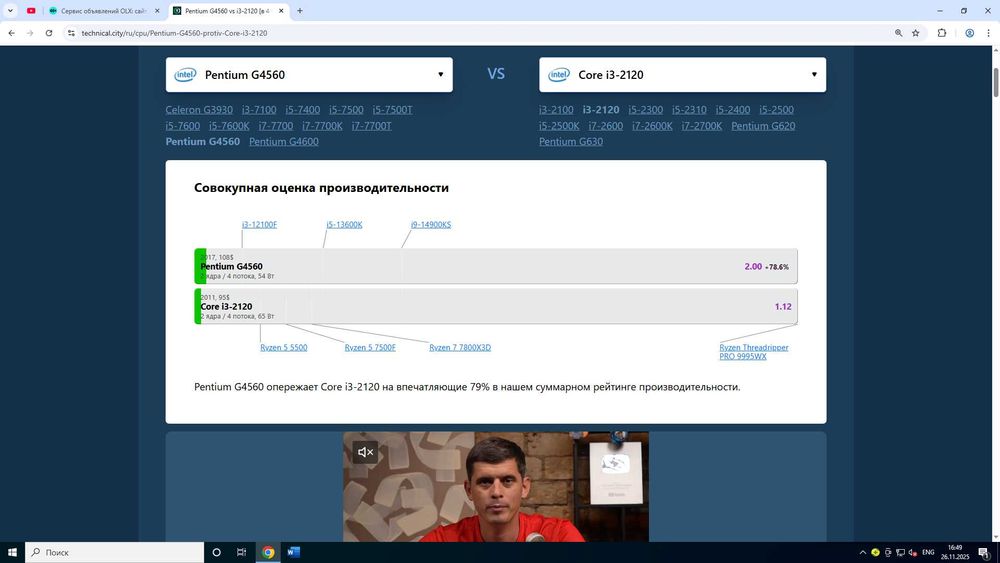The width and height of the screenshot is (1000, 563).
Task: Open the i5-2400 link
Action: pos(733,110)
